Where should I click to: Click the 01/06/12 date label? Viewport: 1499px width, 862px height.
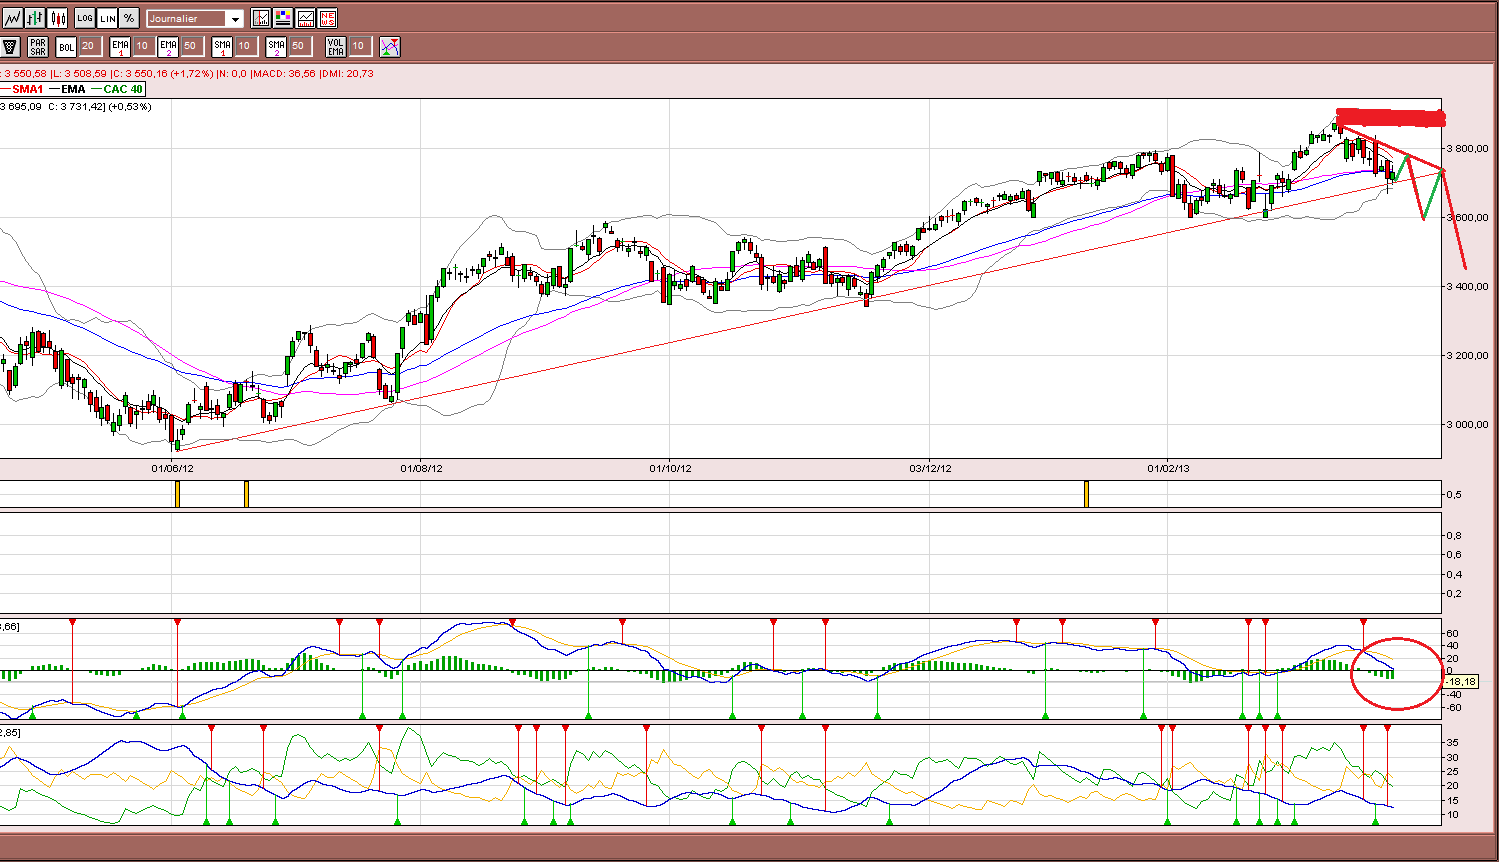pos(172,467)
